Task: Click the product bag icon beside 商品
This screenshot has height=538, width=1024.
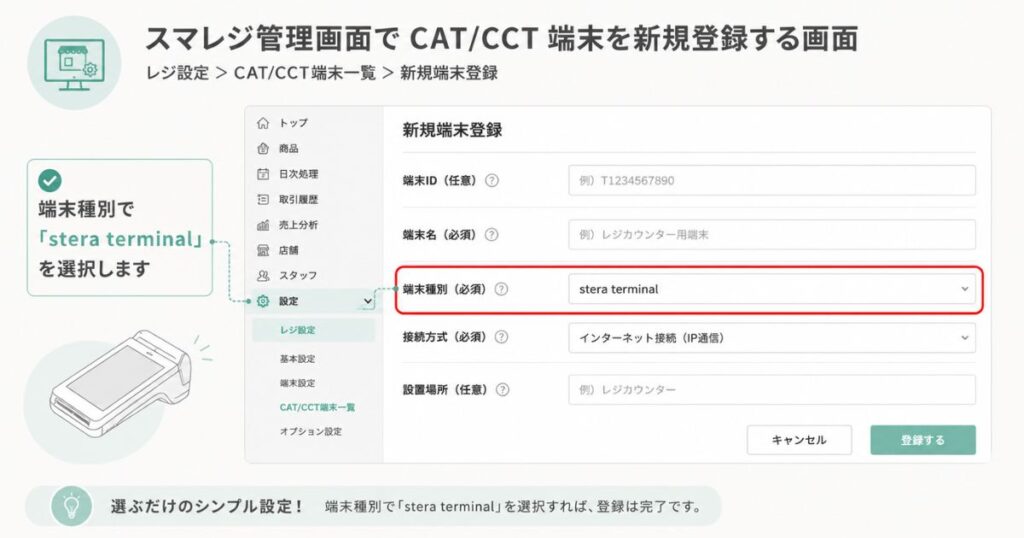Action: coord(263,148)
